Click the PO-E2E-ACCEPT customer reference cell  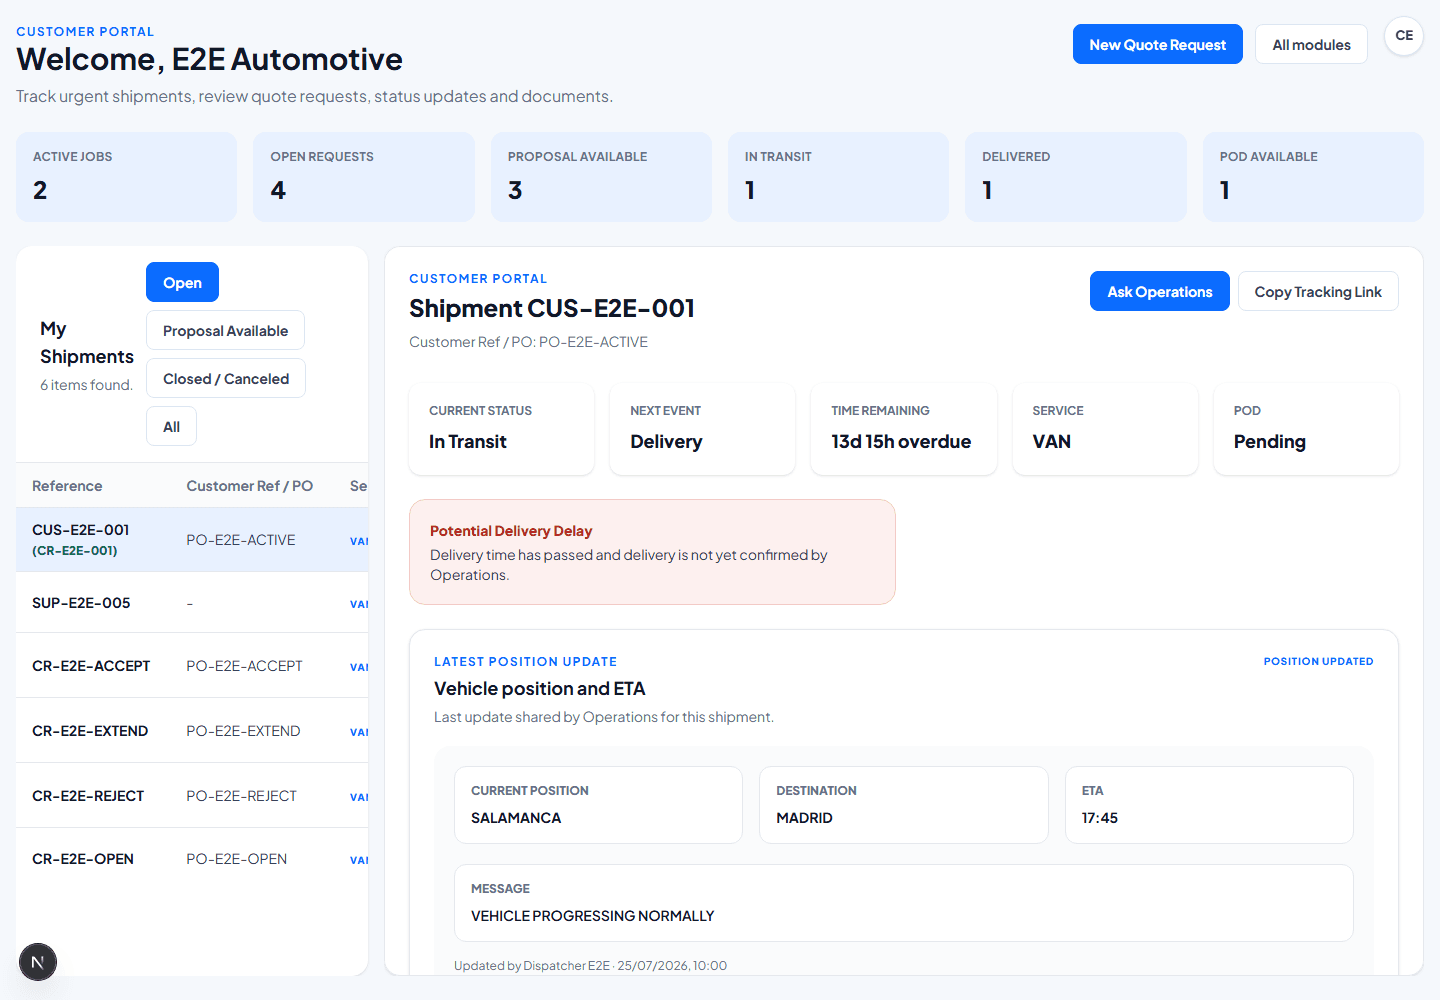coord(244,666)
